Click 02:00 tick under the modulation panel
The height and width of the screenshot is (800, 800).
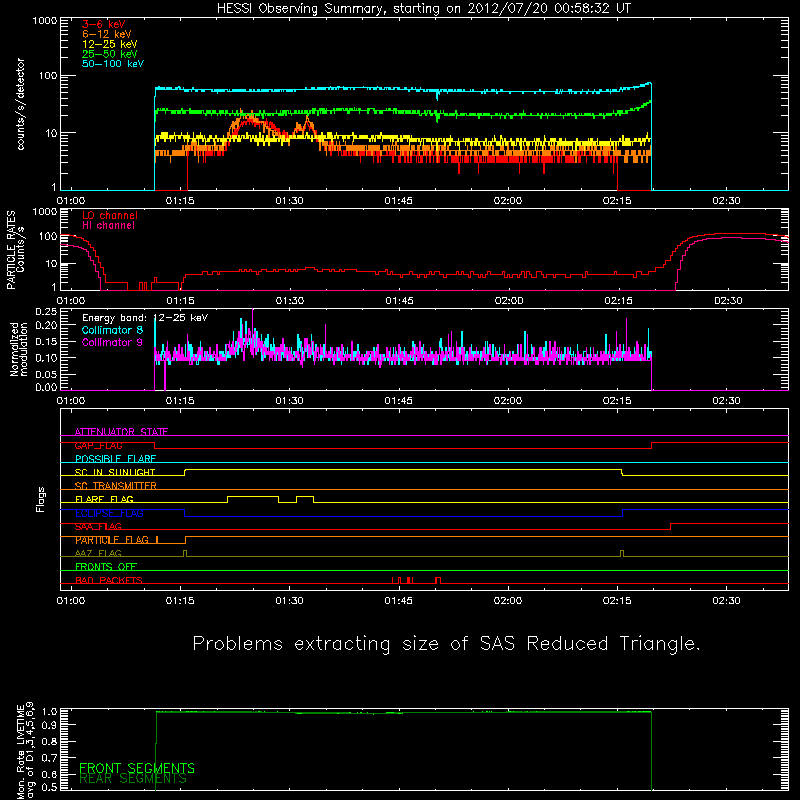pos(508,401)
